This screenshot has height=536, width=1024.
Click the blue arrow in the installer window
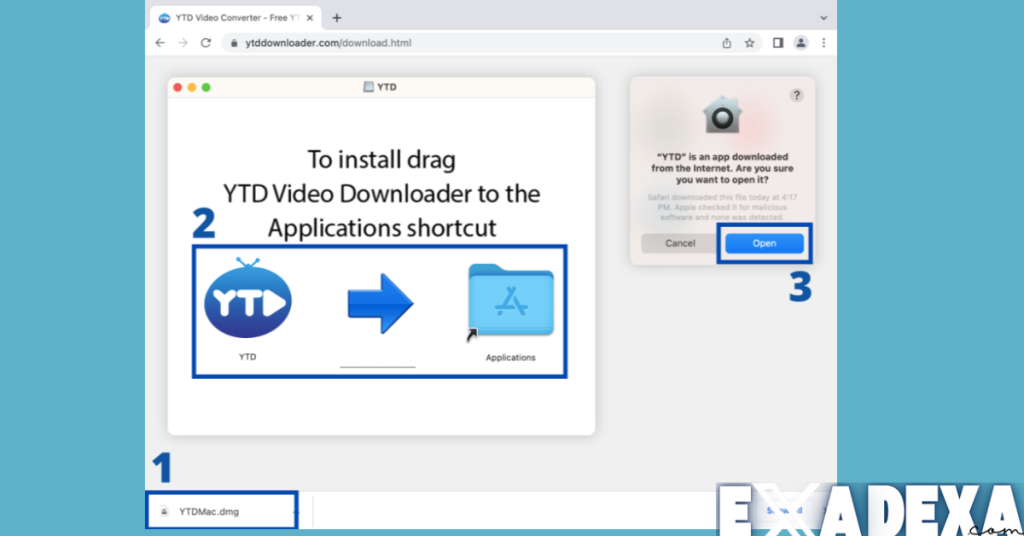coord(380,304)
